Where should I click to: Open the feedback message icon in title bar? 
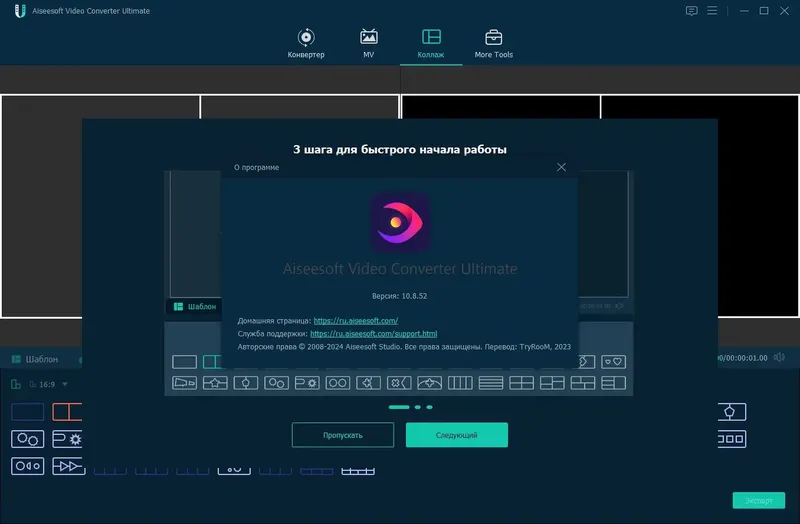[x=691, y=11]
